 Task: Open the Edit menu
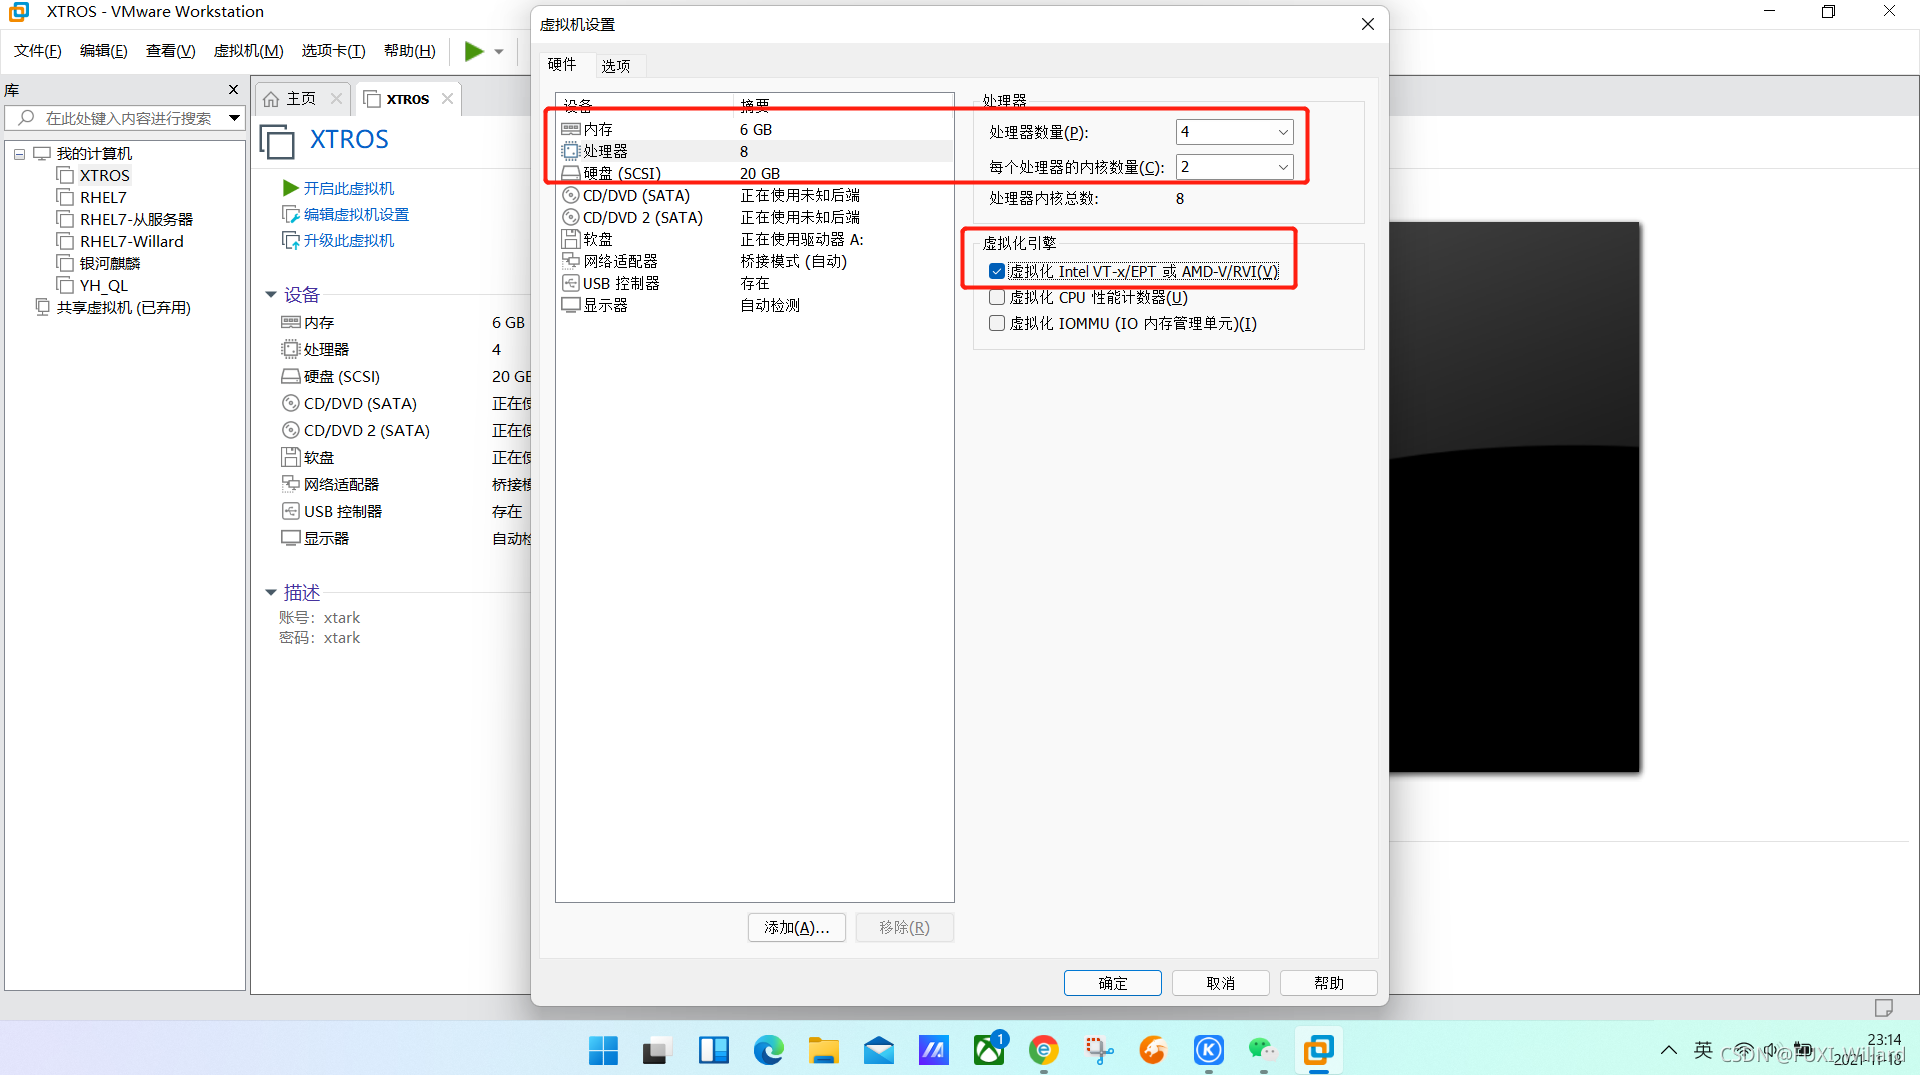[103, 51]
